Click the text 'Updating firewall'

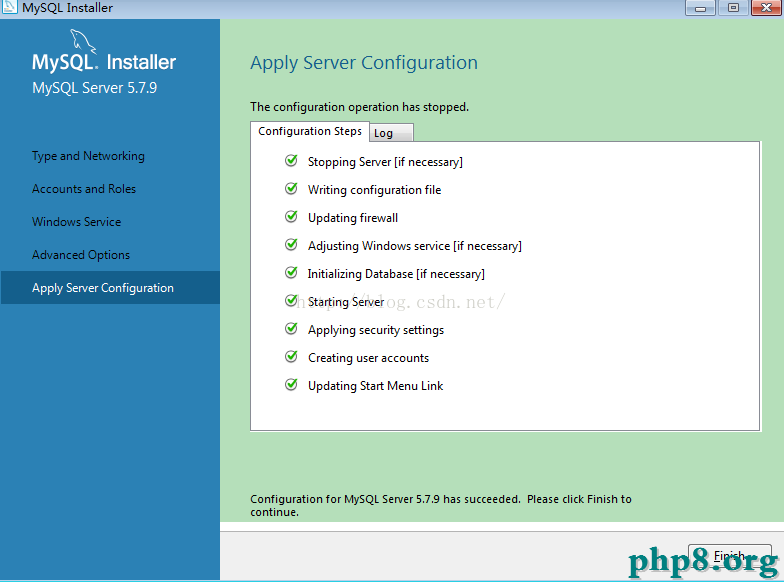[x=353, y=218]
